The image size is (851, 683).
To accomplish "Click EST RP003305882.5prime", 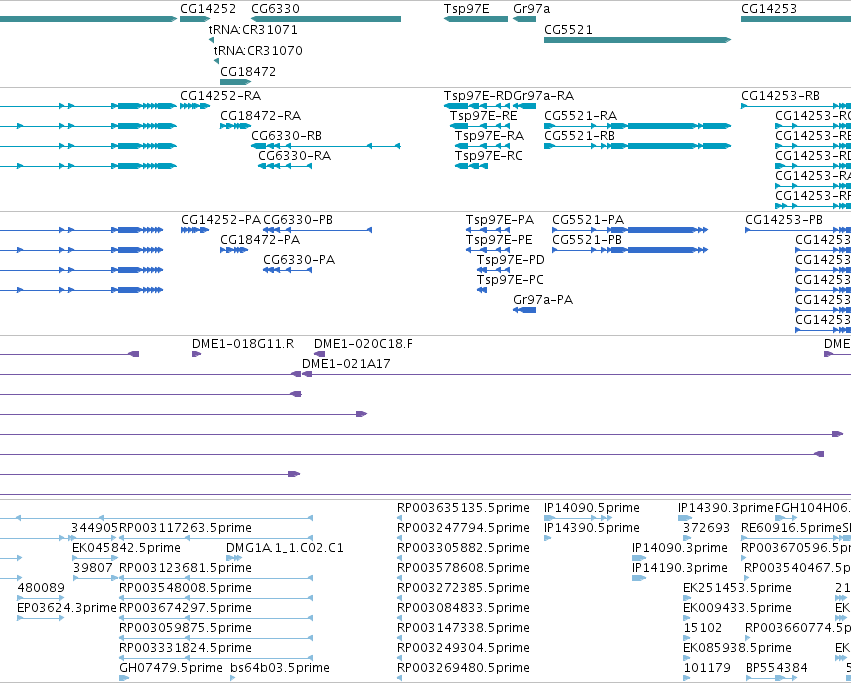I will pyautogui.click(x=463, y=548).
